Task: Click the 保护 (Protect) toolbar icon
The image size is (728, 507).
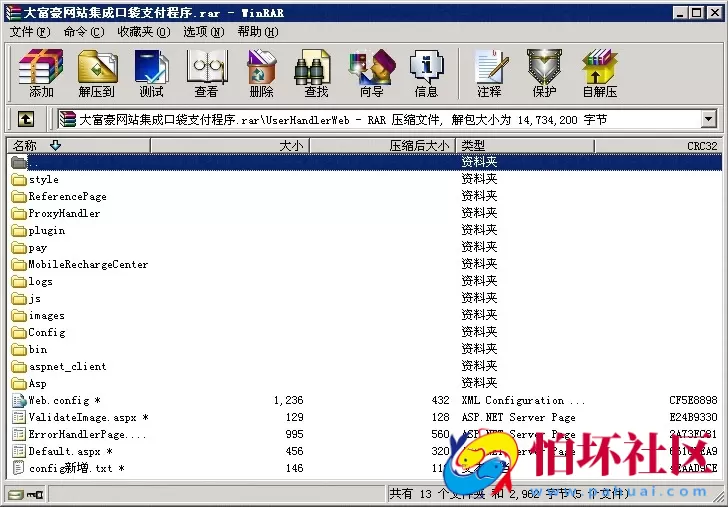Action: pyautogui.click(x=544, y=73)
